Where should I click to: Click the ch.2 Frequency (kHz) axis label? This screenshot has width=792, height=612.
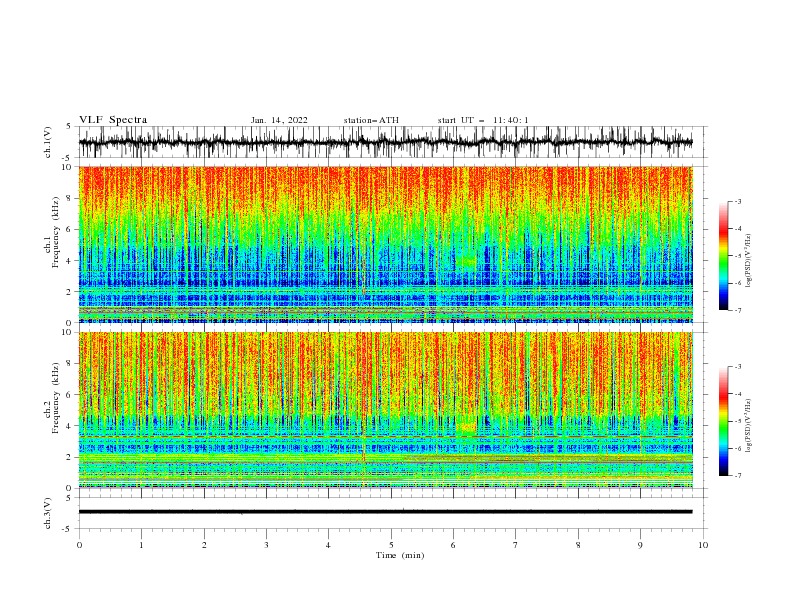coord(52,397)
